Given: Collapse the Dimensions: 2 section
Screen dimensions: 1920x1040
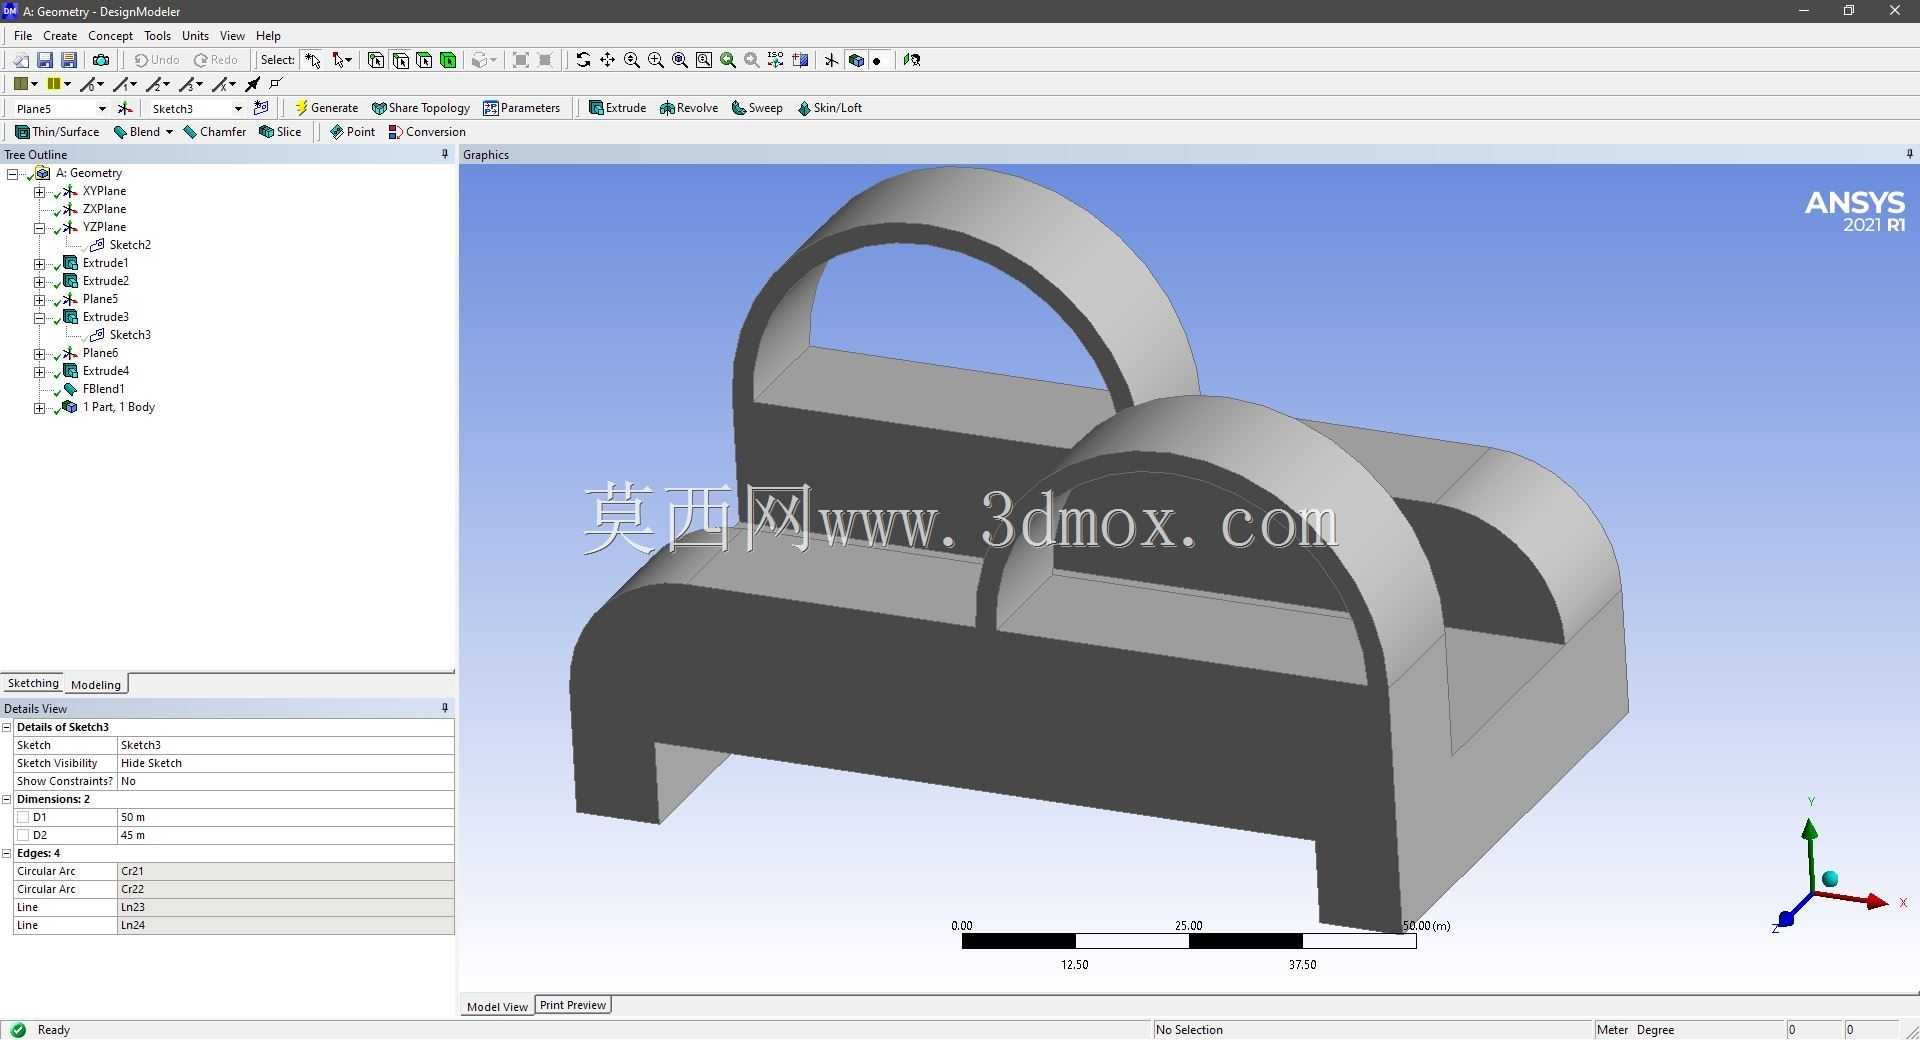Looking at the screenshot, I should [7, 799].
